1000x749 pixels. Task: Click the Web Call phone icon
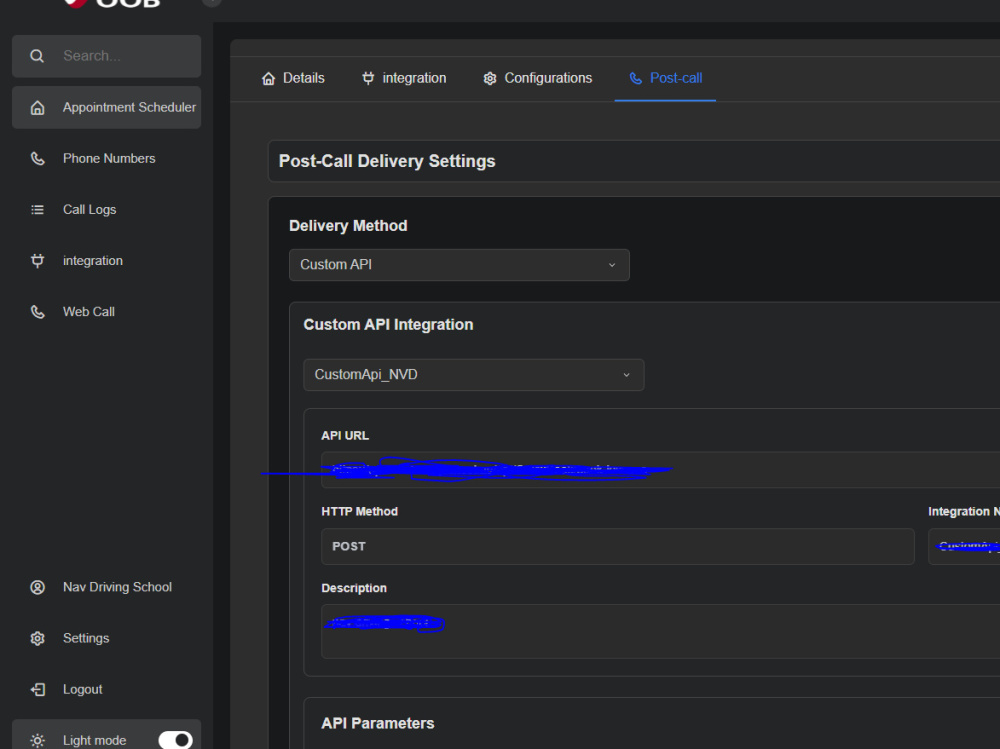point(38,311)
